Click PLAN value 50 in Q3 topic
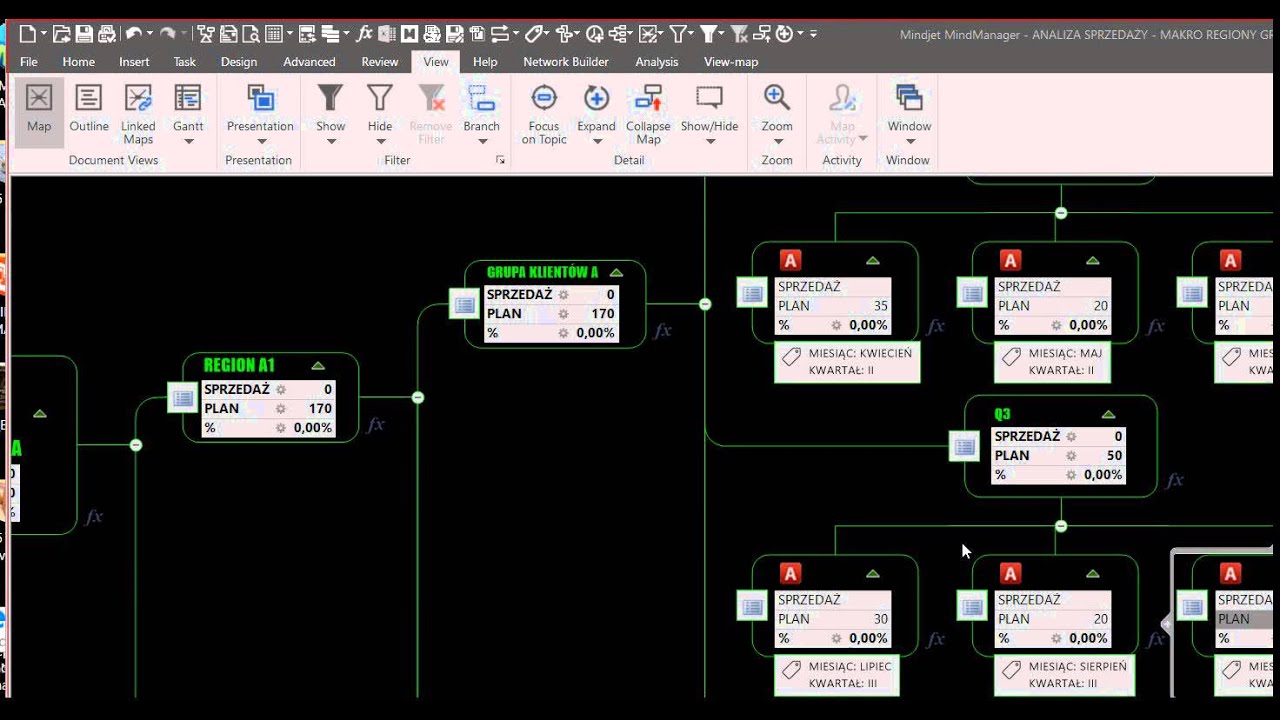Screen dimensions: 1280x720 (x=1114, y=455)
